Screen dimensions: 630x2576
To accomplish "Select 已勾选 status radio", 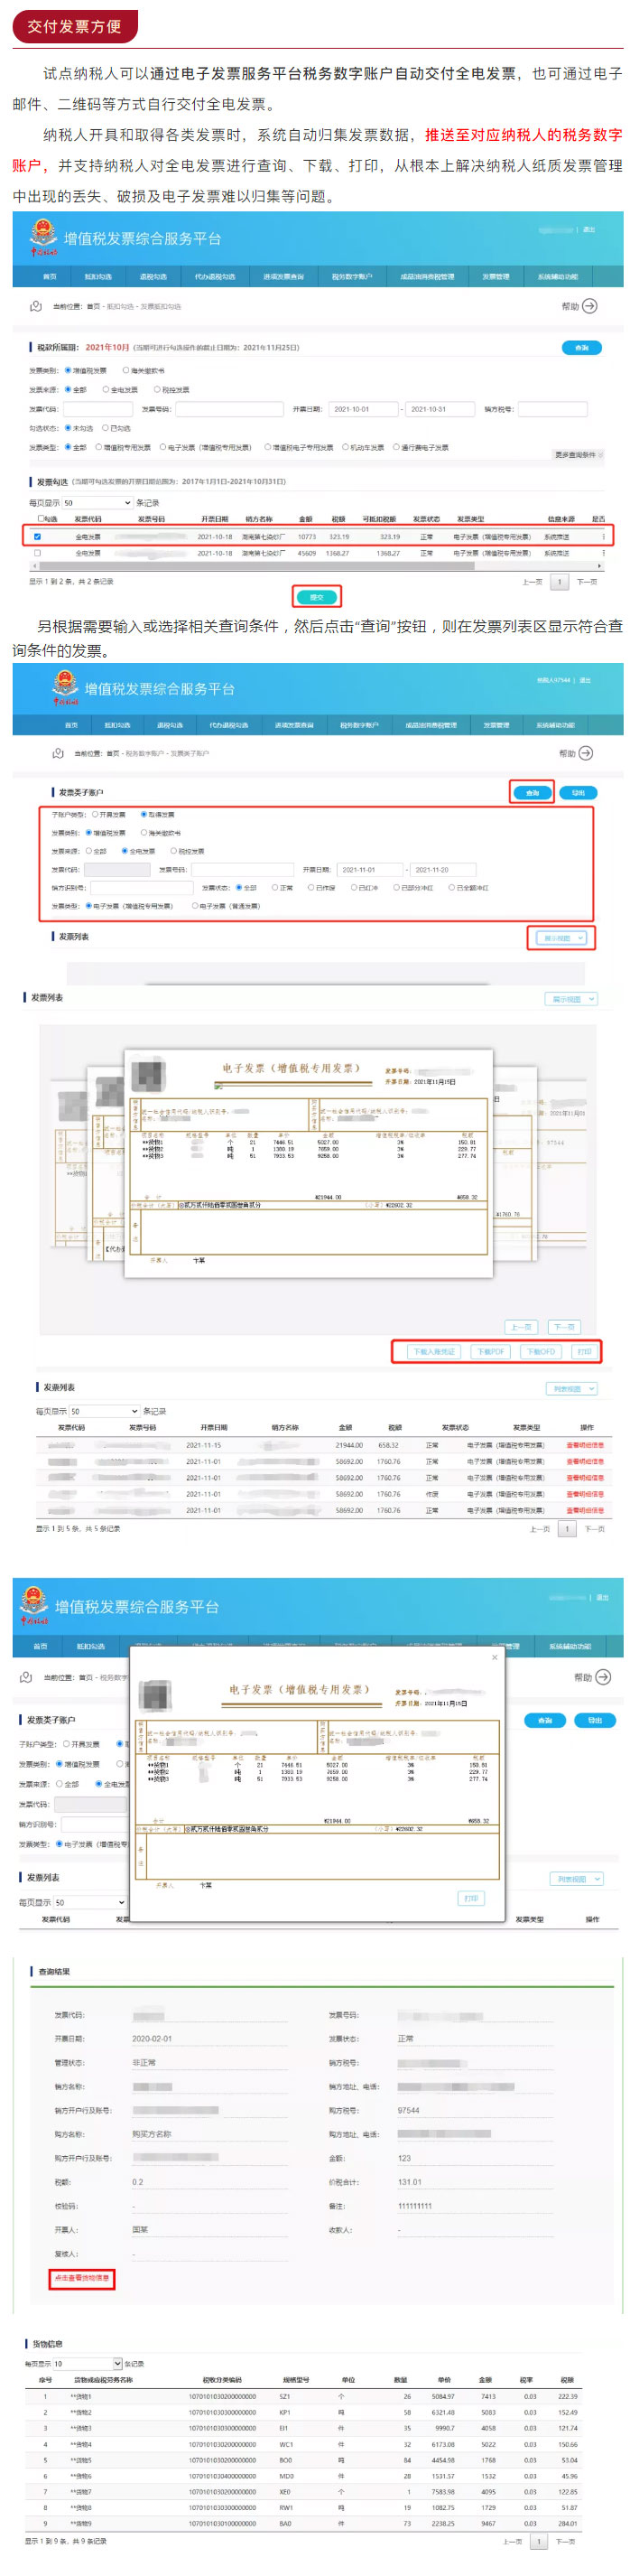I will point(106,428).
